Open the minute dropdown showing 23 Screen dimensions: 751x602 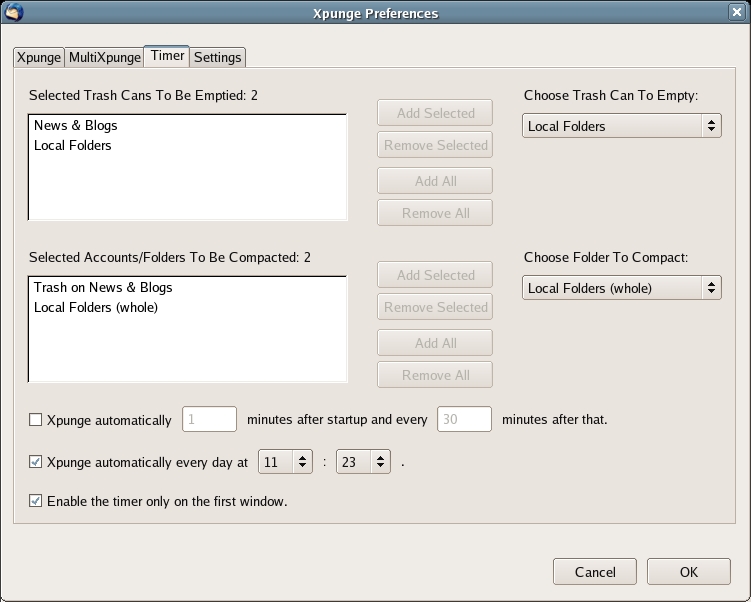coord(364,462)
